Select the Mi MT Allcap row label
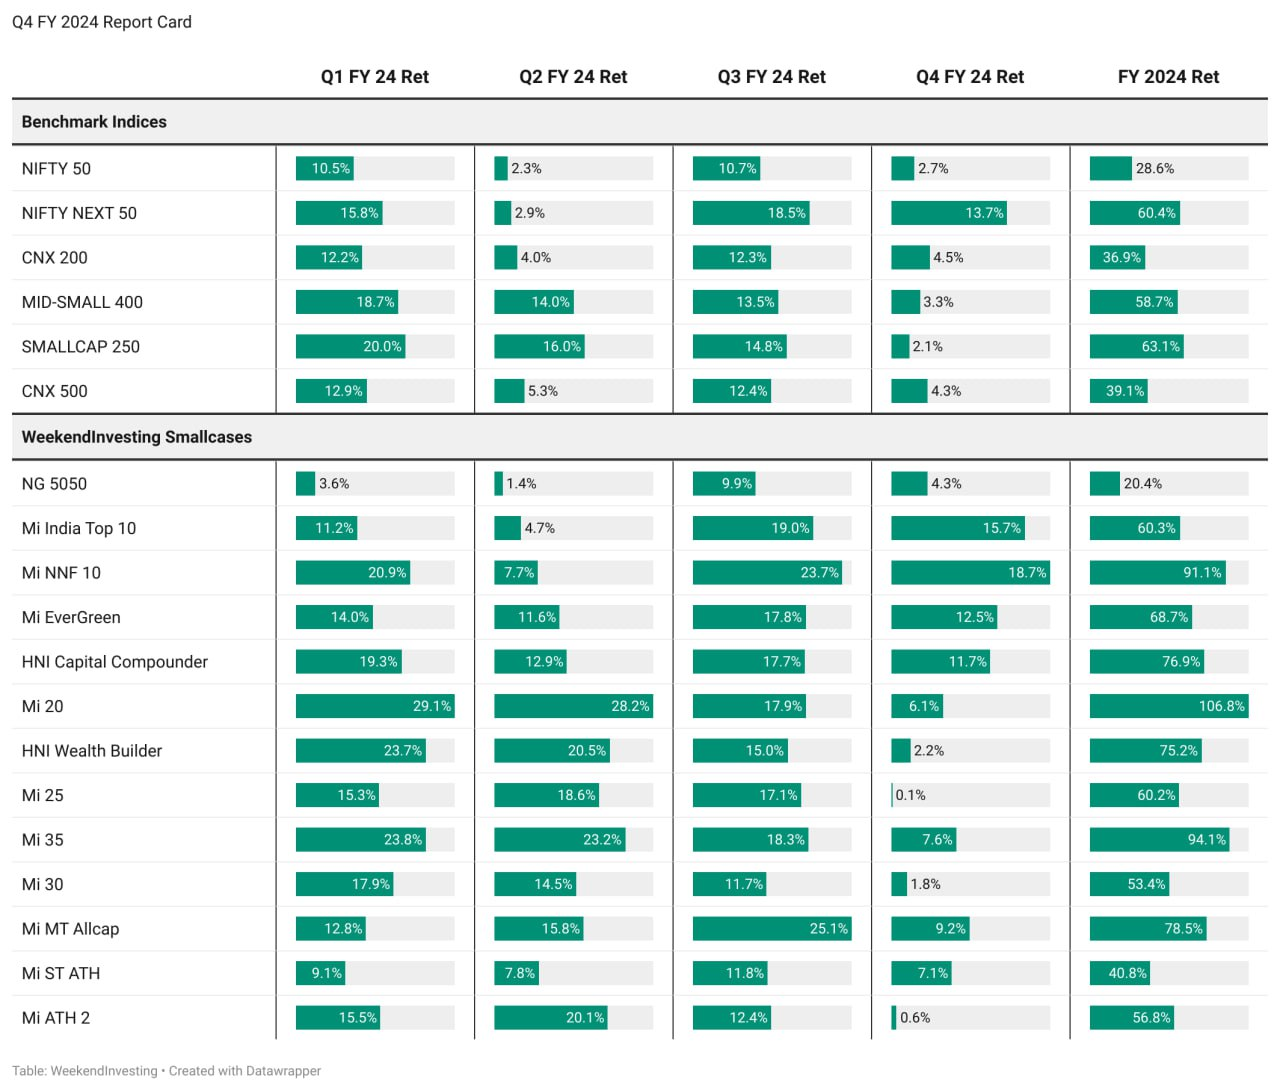The image size is (1280, 1091). pyautogui.click(x=70, y=929)
